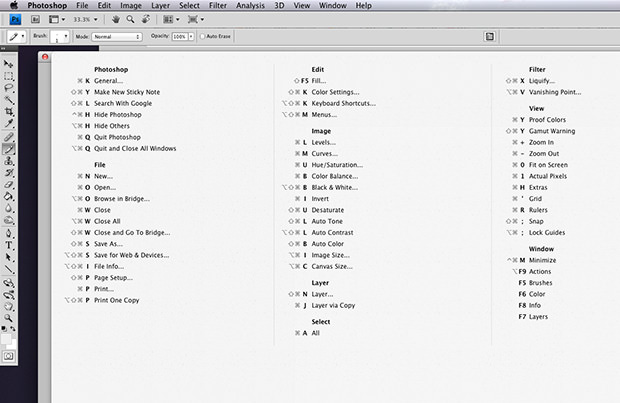The height and width of the screenshot is (403, 620).
Task: Open the Brush preset picker
Action: coord(59,36)
